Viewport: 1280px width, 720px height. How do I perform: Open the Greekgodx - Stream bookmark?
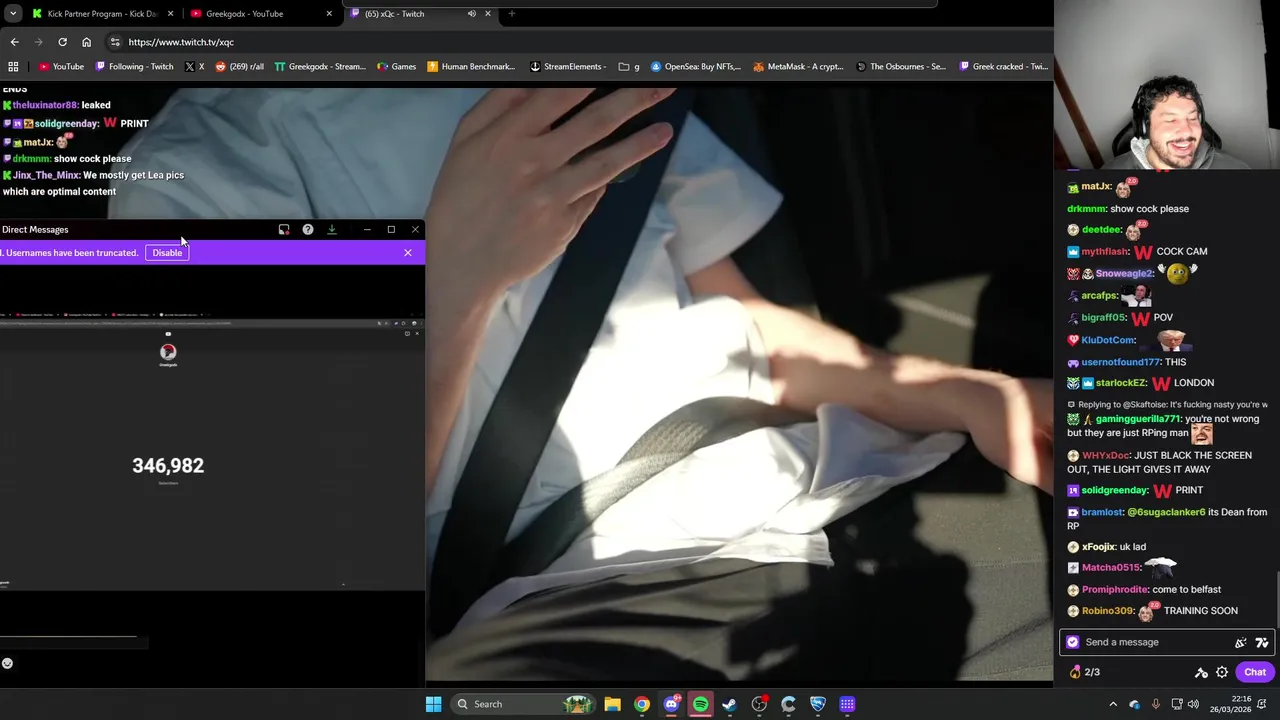320,67
